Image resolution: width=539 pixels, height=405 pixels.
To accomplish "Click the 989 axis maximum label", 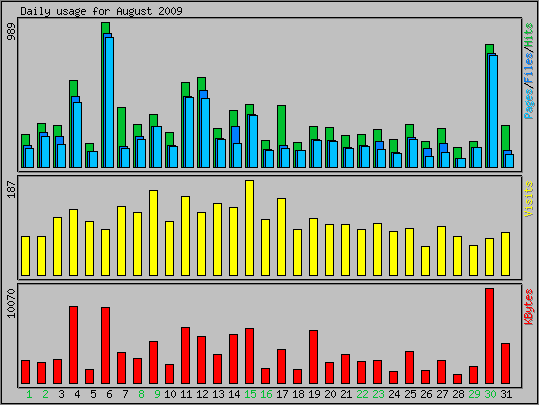I will [x=11, y=32].
